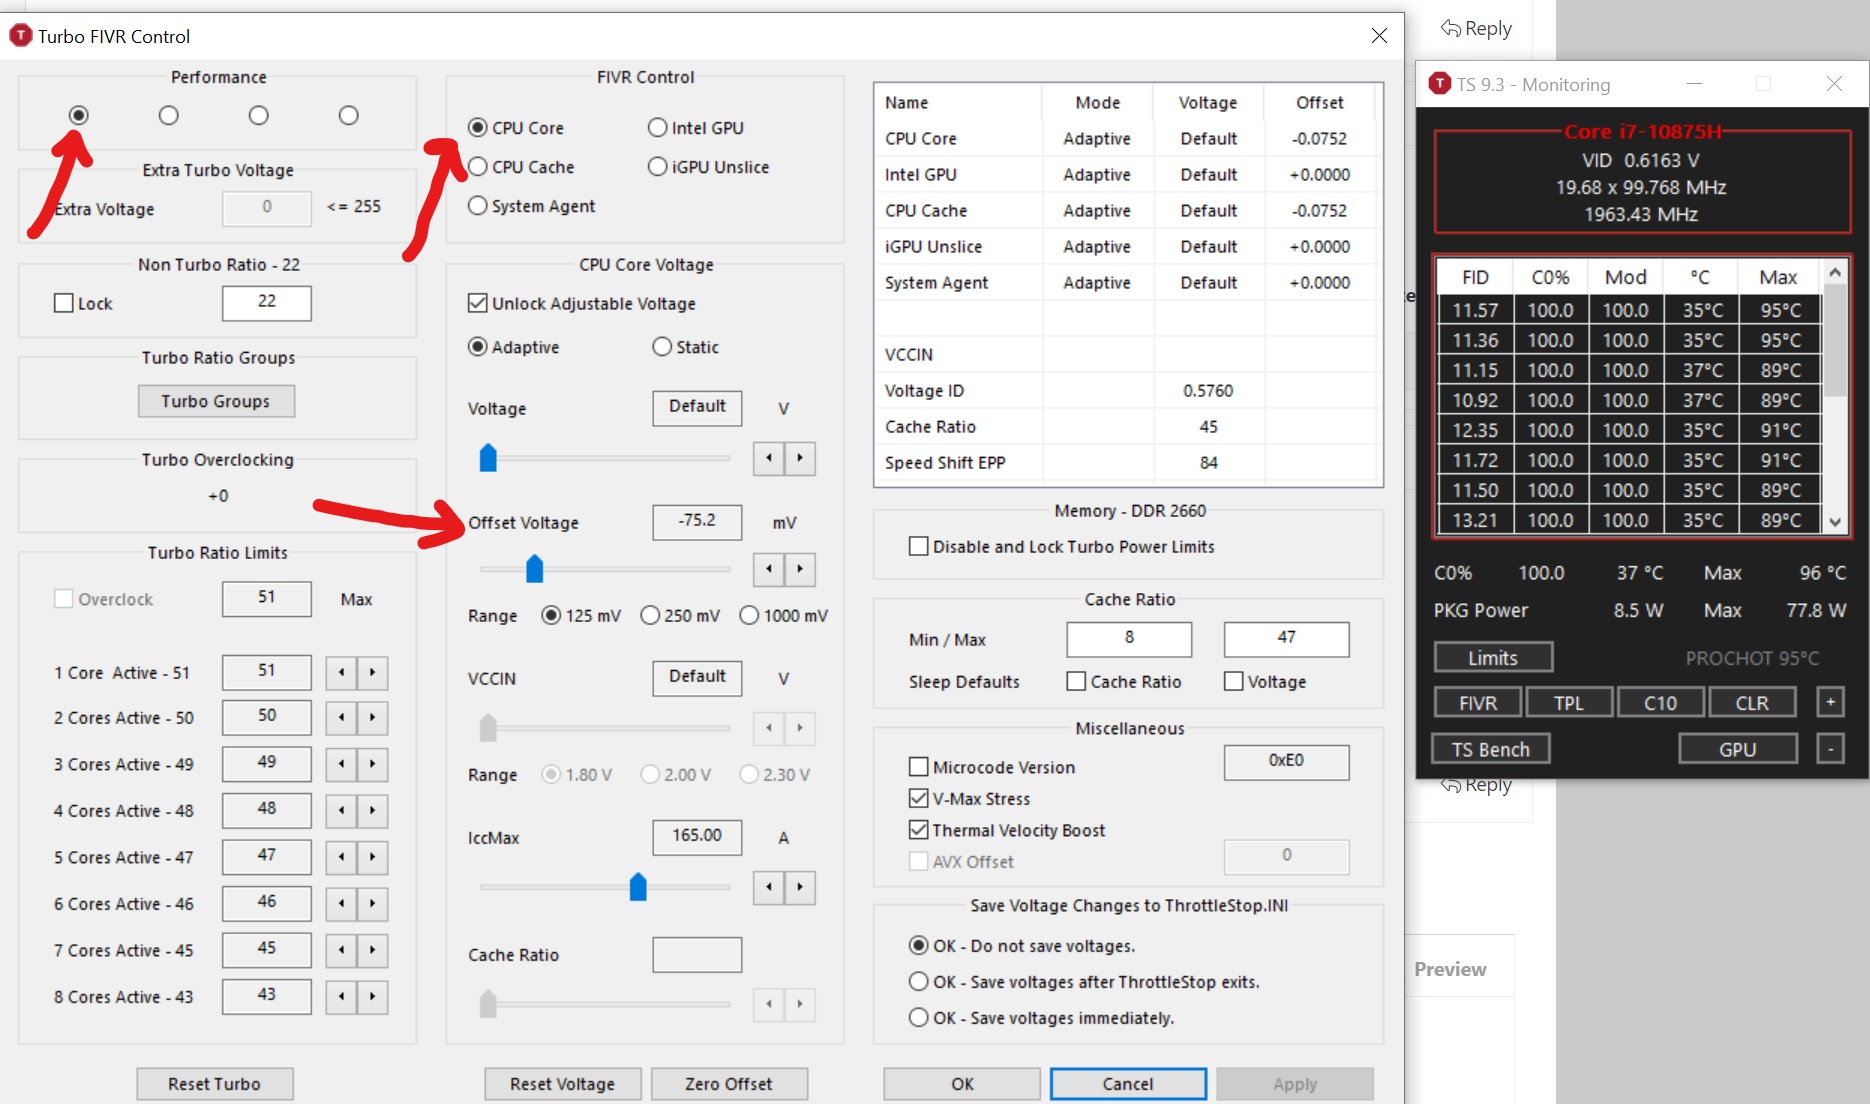Click the Offset Voltage value field
Viewport: 1870px width, 1104px height.
pyautogui.click(x=697, y=522)
